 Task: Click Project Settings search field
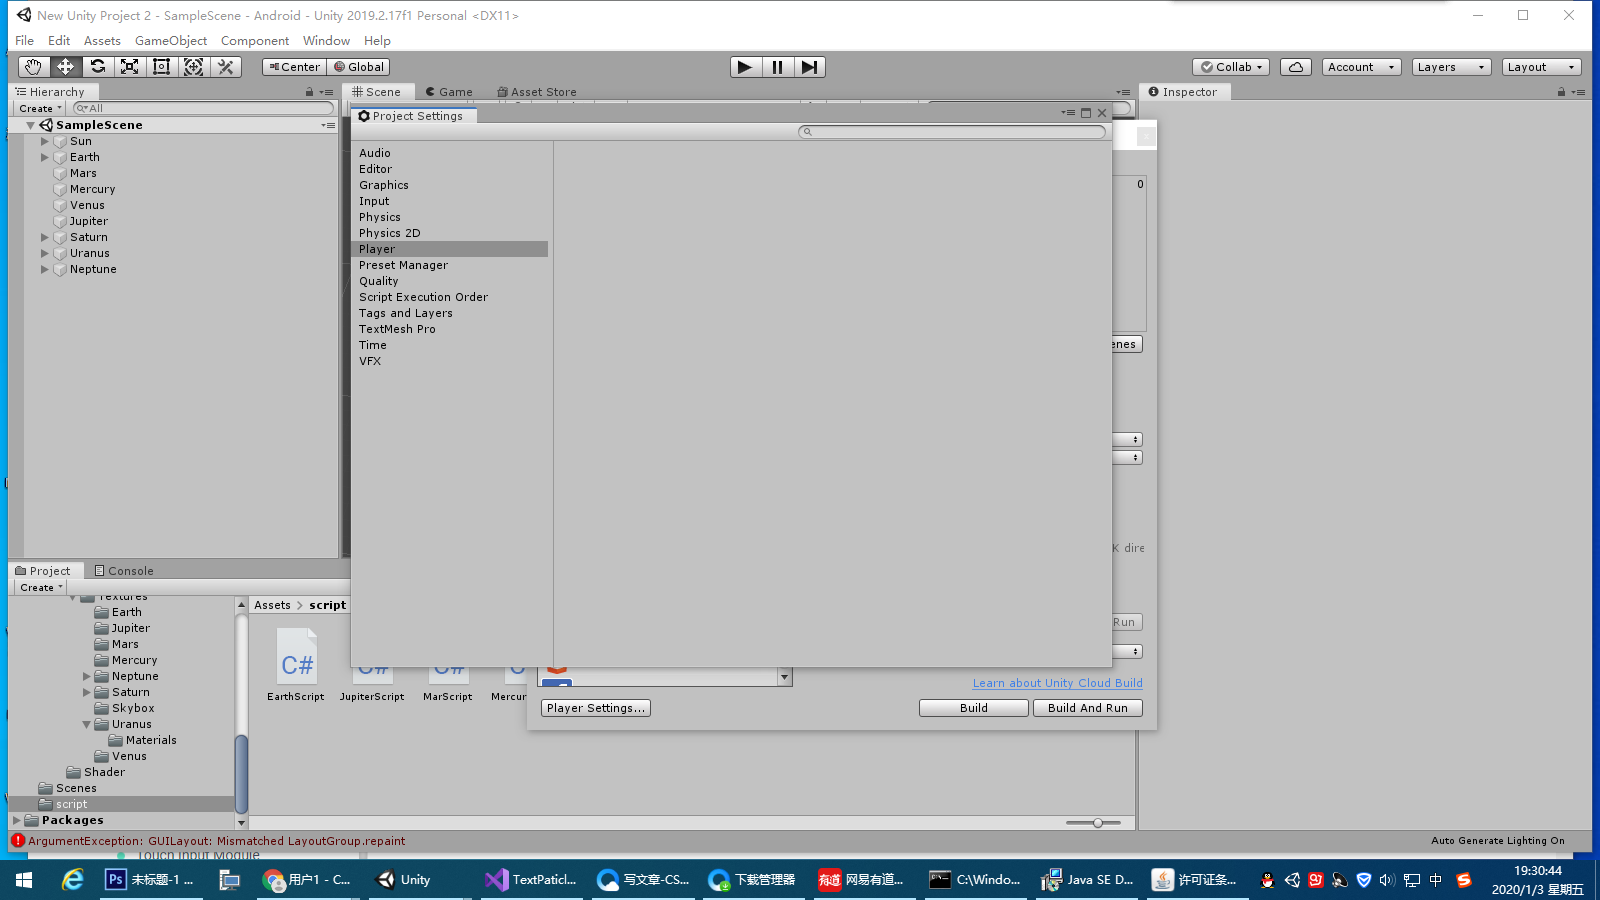(x=952, y=132)
